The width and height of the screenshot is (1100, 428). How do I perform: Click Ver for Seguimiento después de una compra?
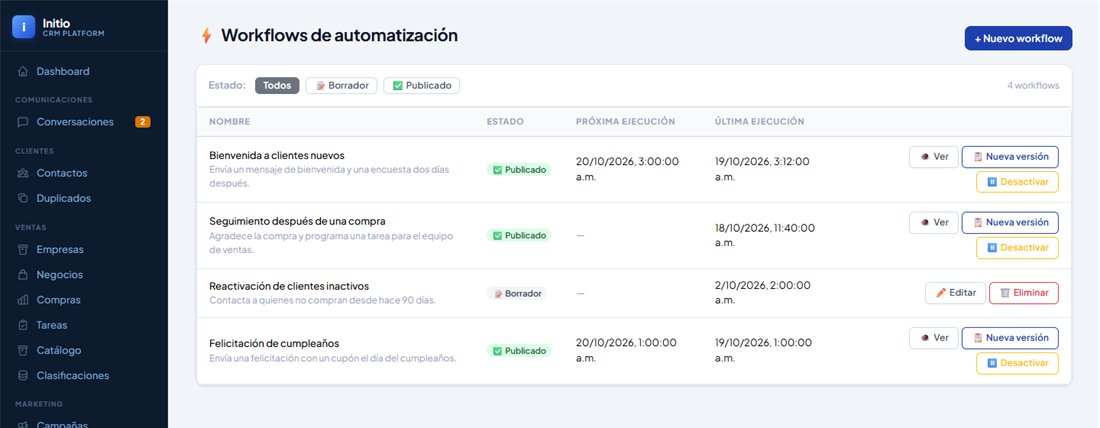tap(934, 223)
